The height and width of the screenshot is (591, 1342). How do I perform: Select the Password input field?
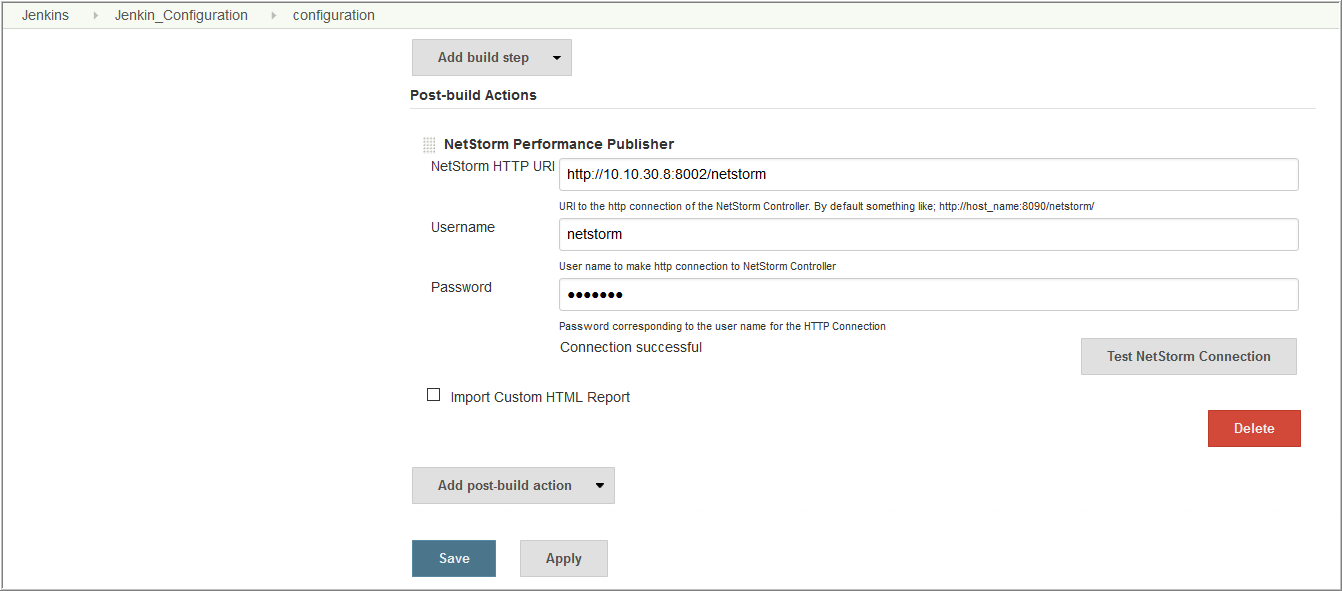tap(928, 294)
